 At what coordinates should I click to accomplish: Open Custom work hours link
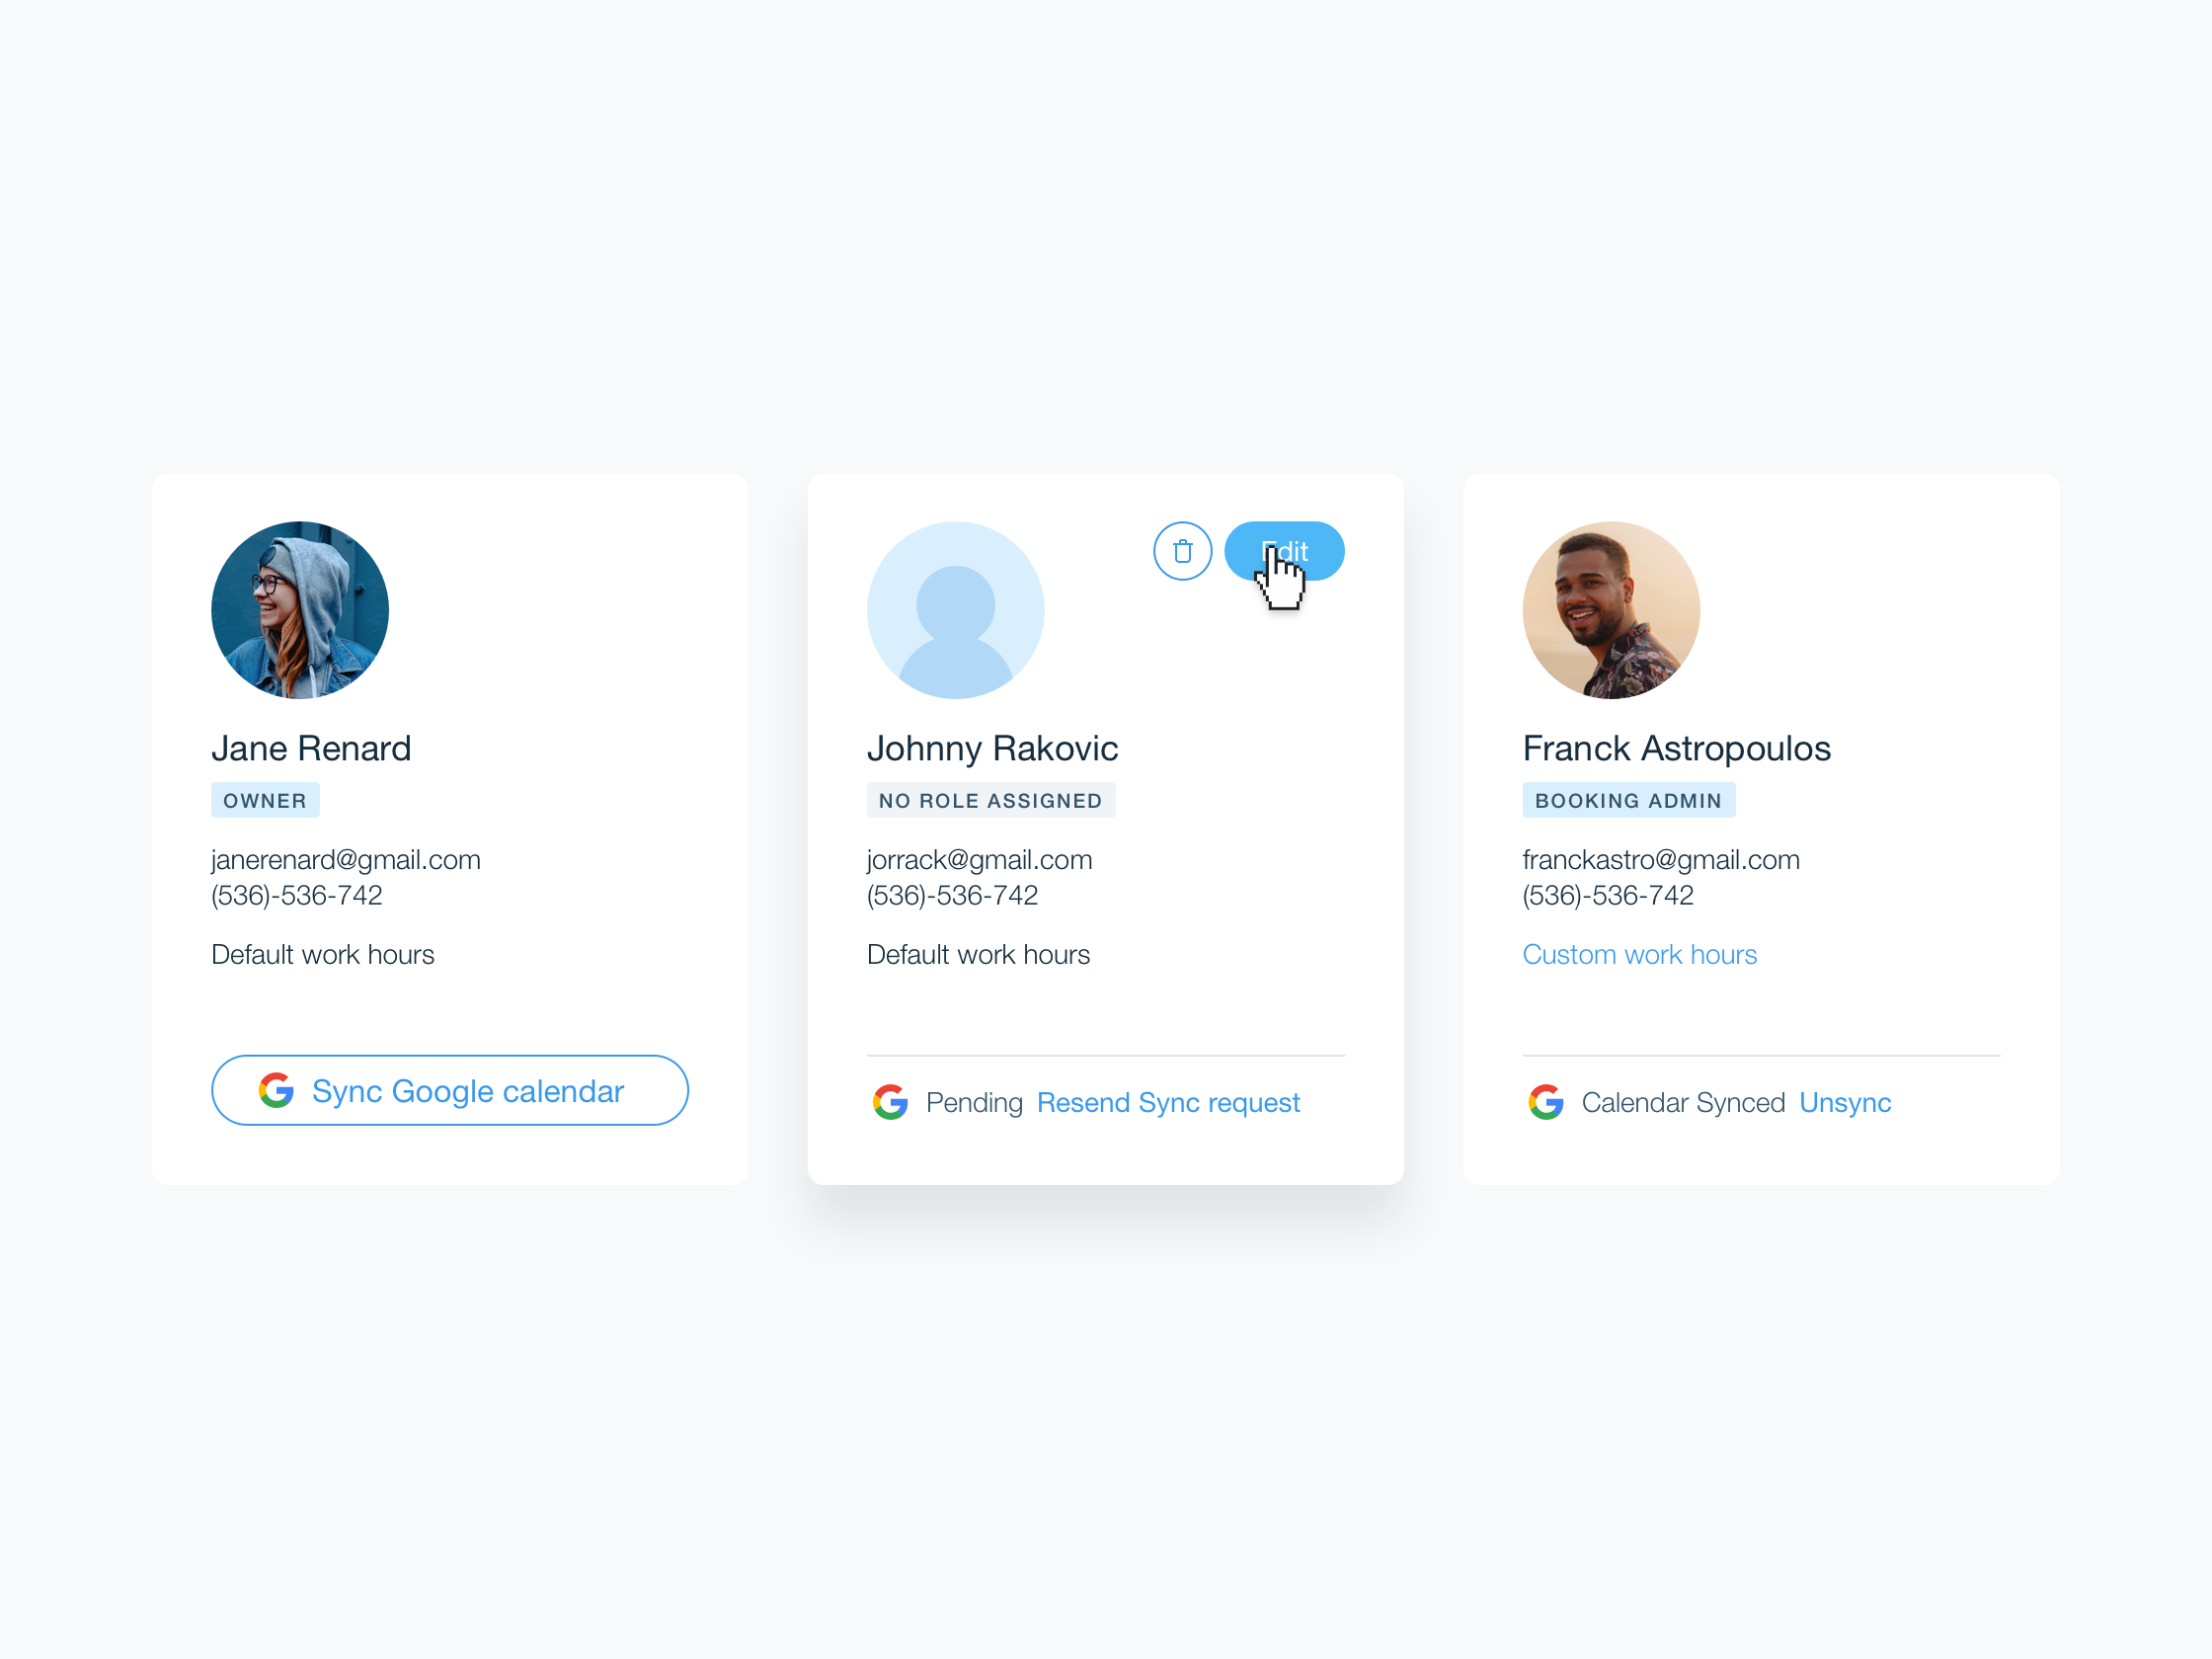[x=1639, y=954]
